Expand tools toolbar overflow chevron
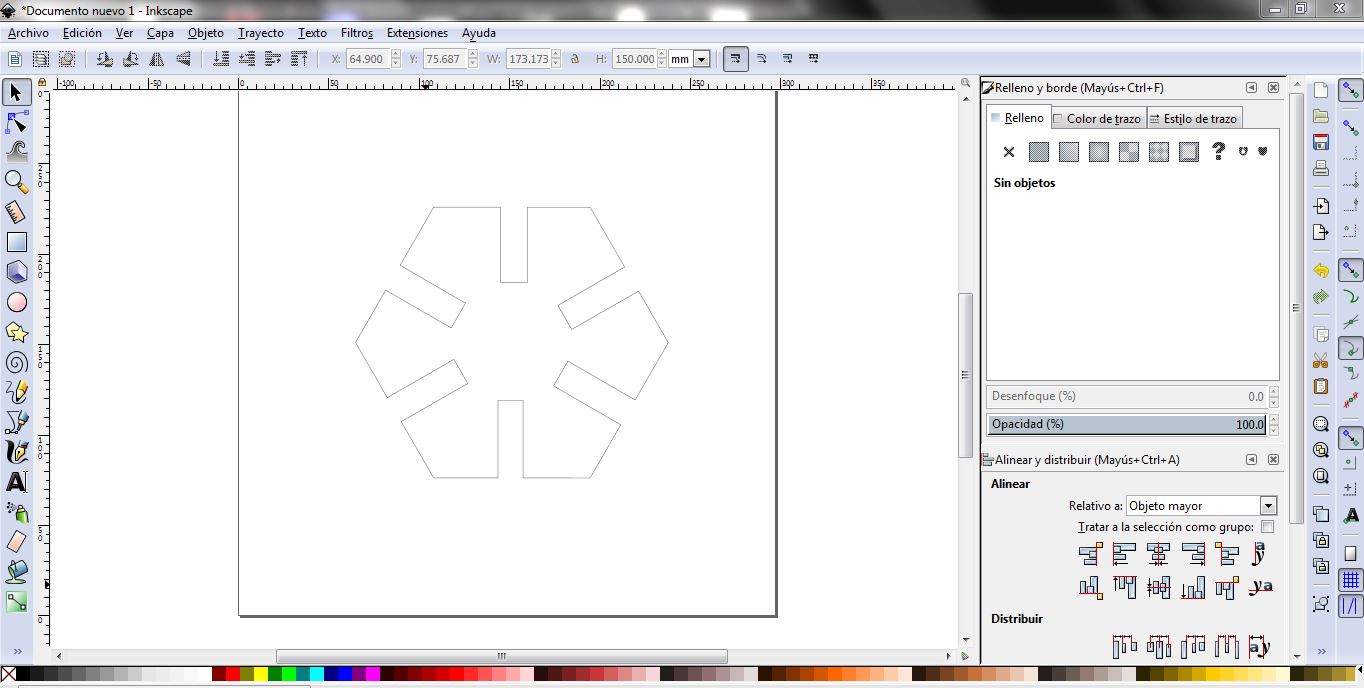This screenshot has width=1364, height=688. [x=16, y=651]
